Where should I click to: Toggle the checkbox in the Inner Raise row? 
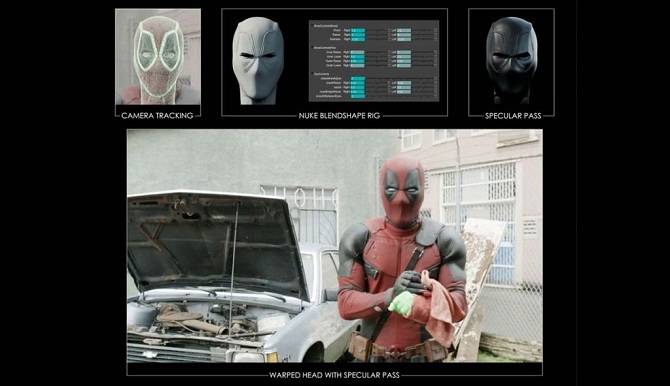389,52
